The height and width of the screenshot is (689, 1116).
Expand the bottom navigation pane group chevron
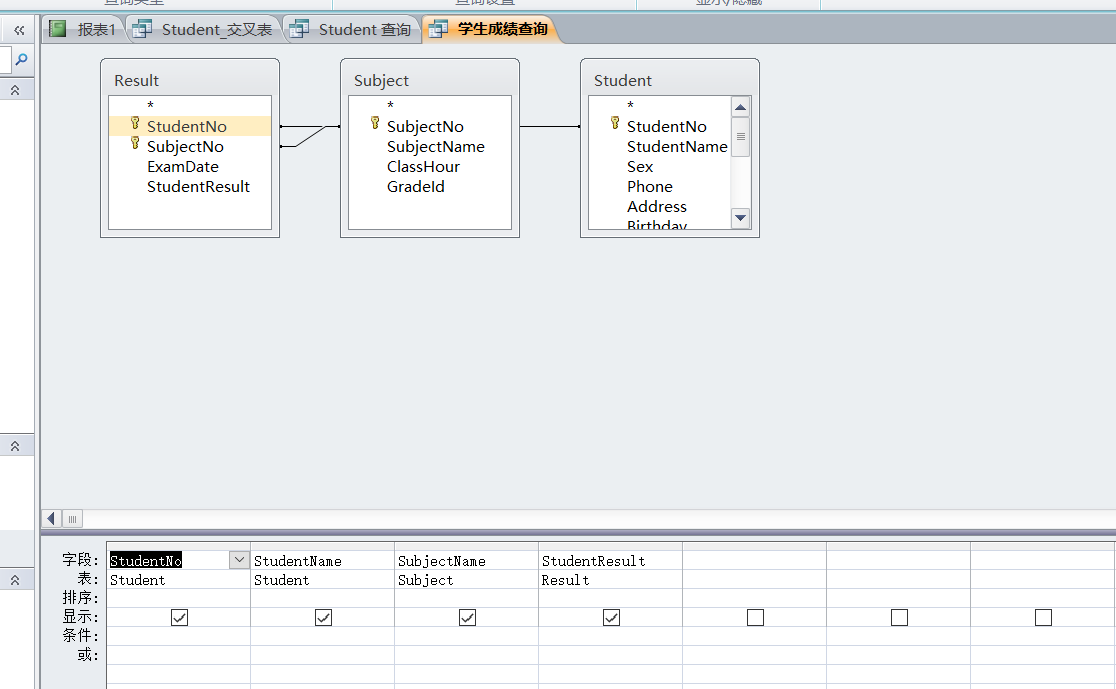coord(15,580)
